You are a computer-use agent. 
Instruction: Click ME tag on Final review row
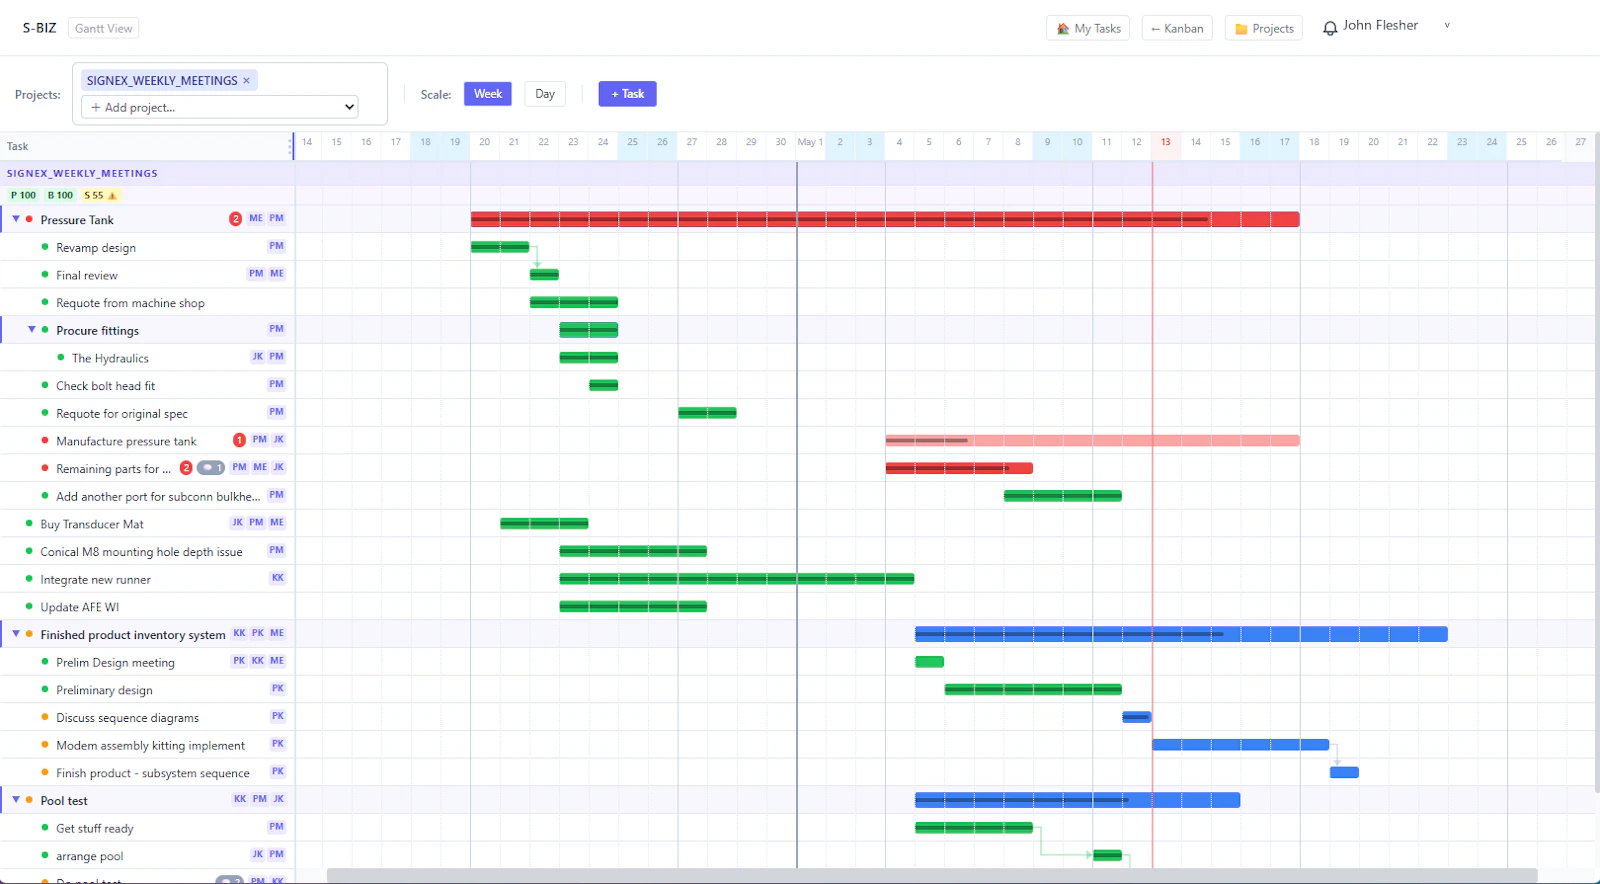tap(277, 273)
